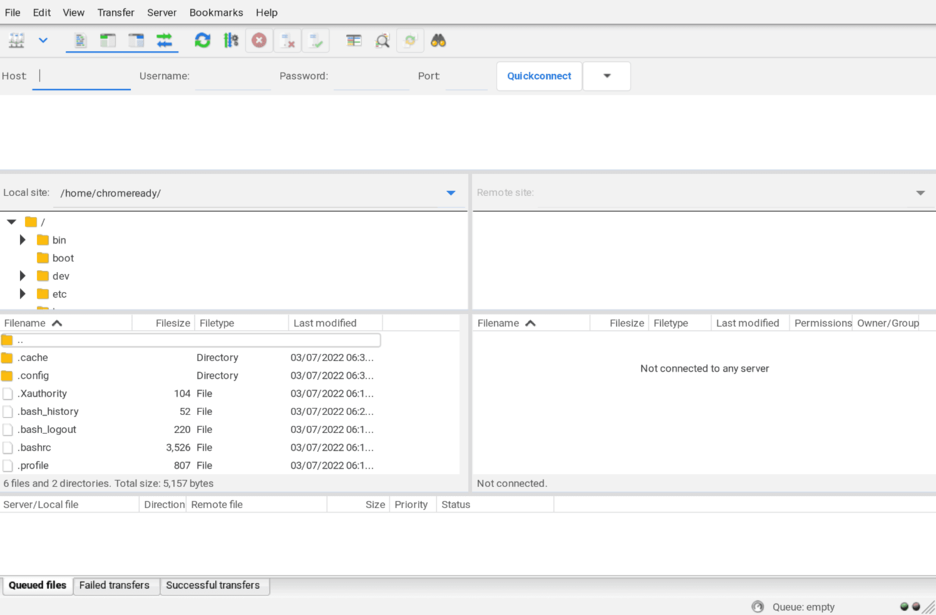Click the Priority column header in queue
The width and height of the screenshot is (936, 615).
click(x=411, y=505)
